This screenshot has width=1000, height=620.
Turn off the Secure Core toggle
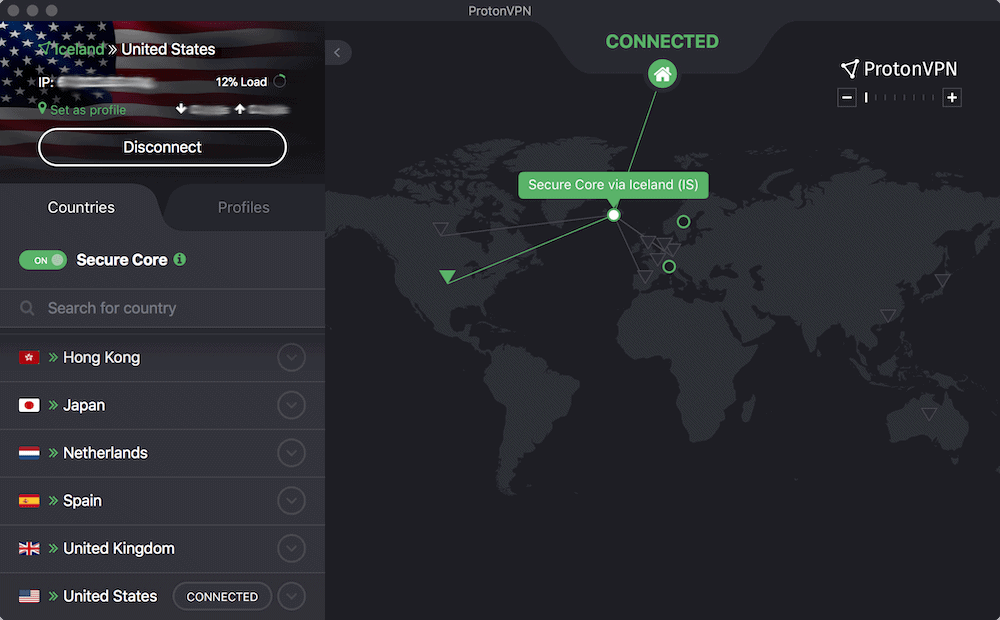pos(43,260)
